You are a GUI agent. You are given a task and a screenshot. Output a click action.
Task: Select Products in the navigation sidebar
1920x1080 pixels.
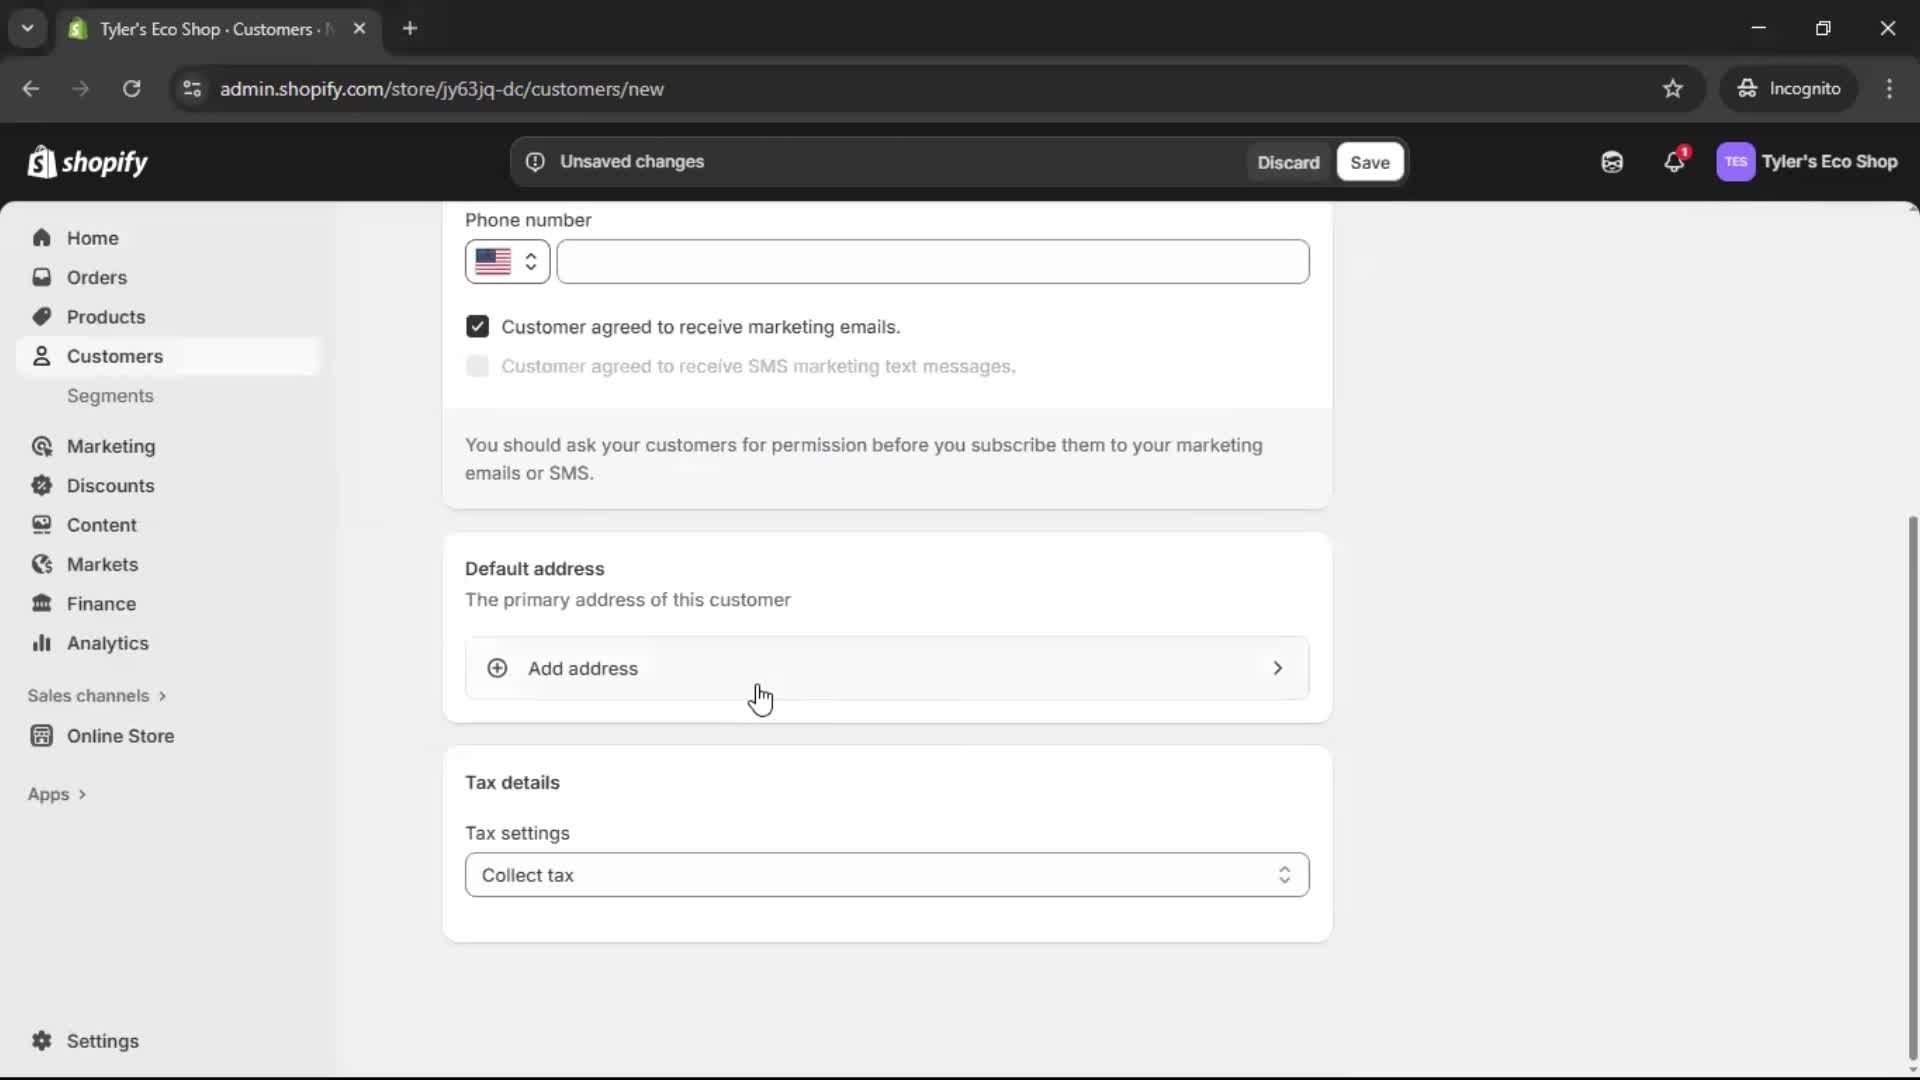(x=106, y=316)
